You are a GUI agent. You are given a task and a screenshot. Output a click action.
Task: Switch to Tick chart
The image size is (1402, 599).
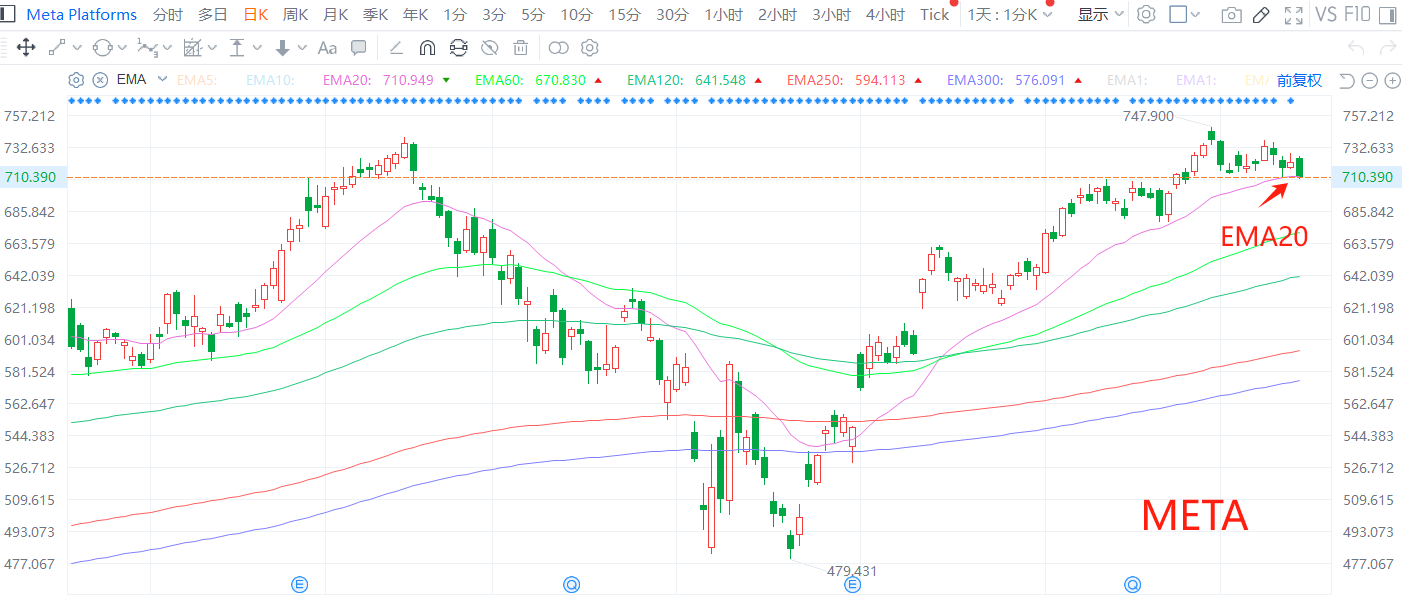pos(935,15)
